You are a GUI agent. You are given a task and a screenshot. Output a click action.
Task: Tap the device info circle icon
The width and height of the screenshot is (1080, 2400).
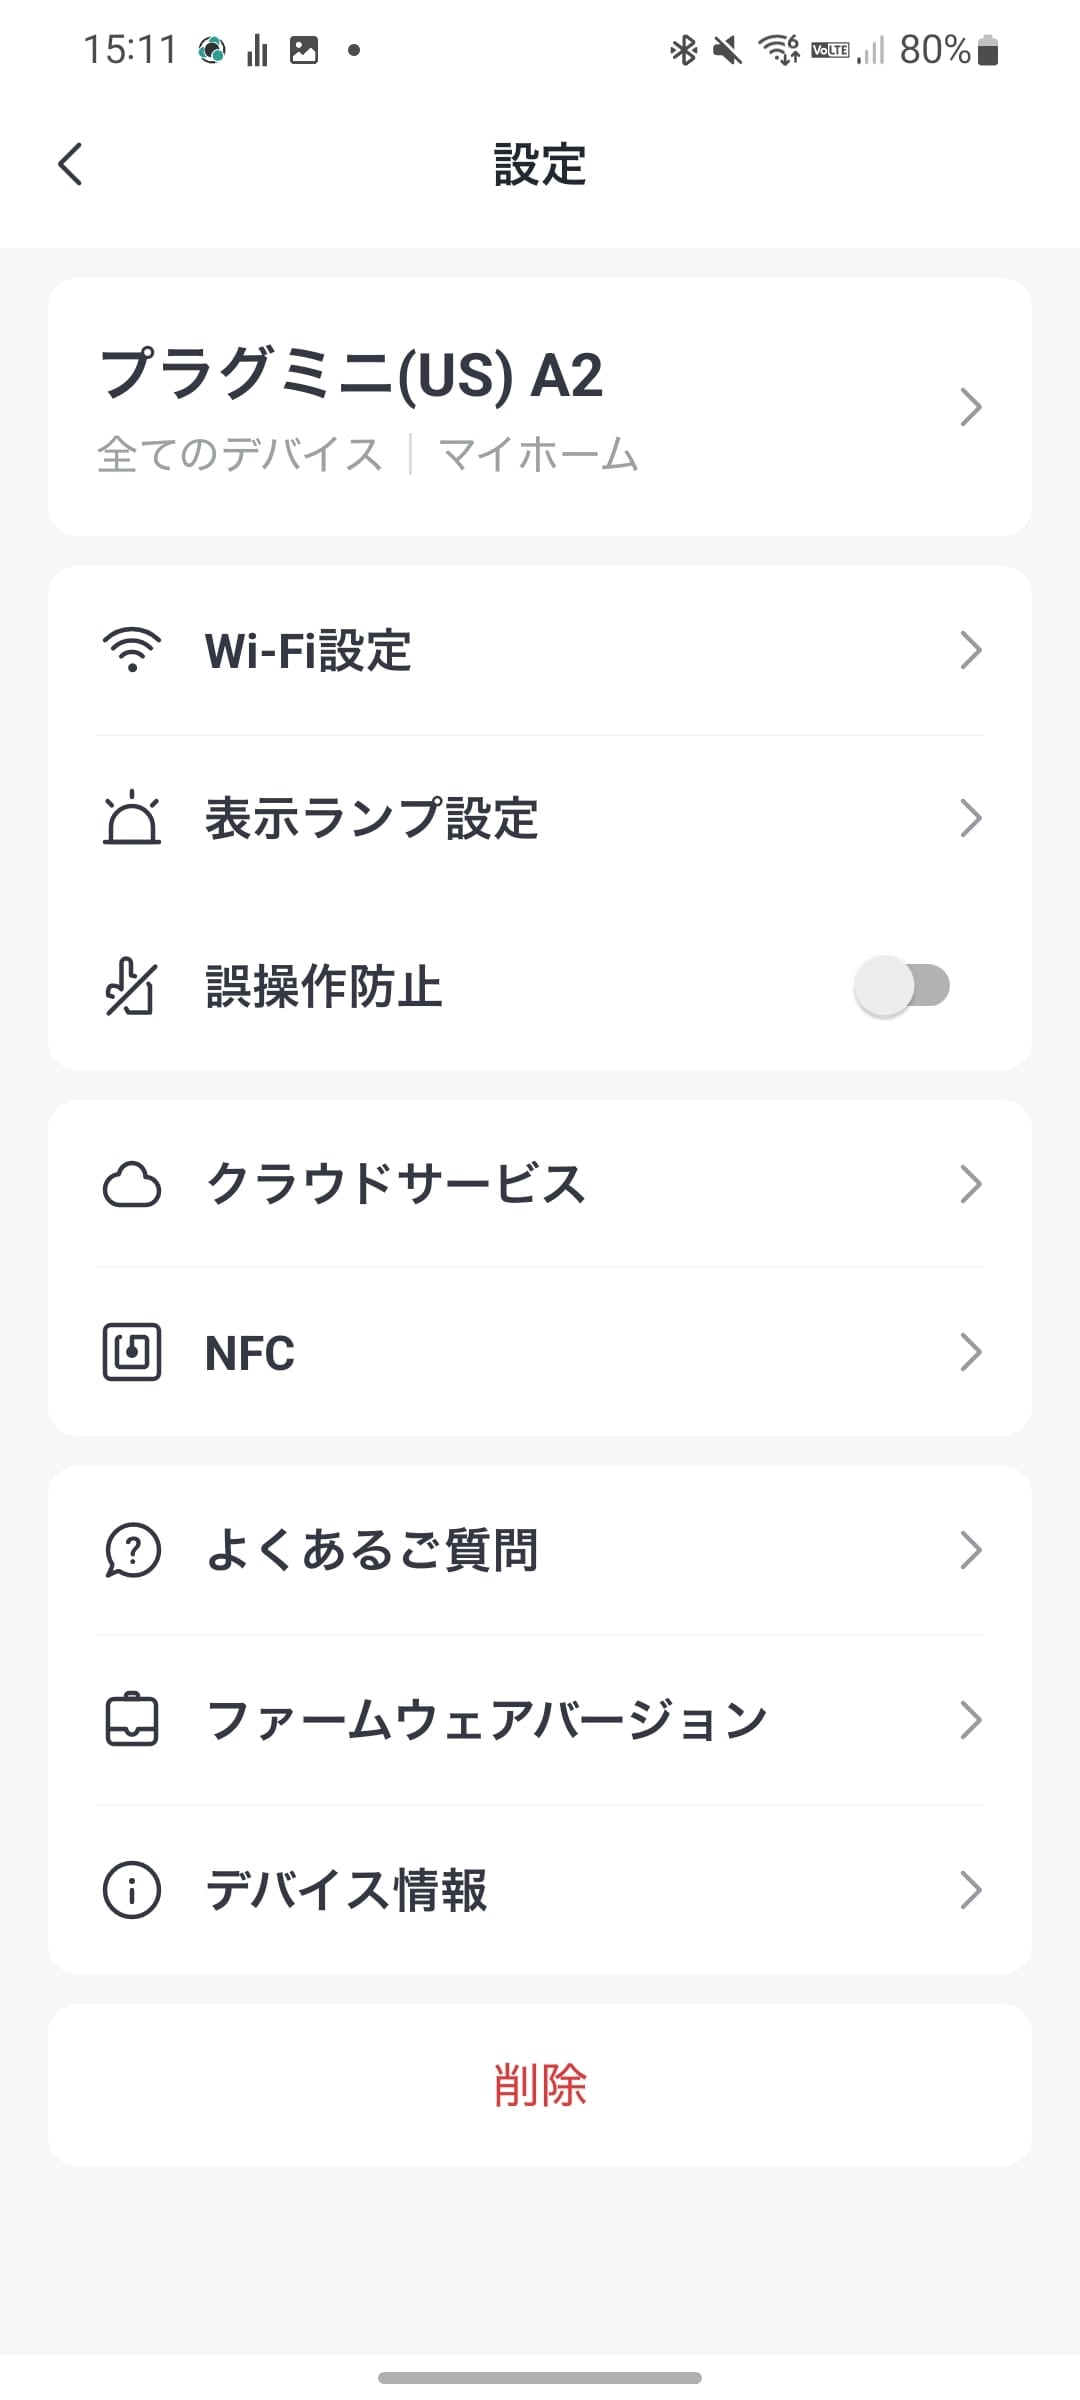(x=132, y=1890)
